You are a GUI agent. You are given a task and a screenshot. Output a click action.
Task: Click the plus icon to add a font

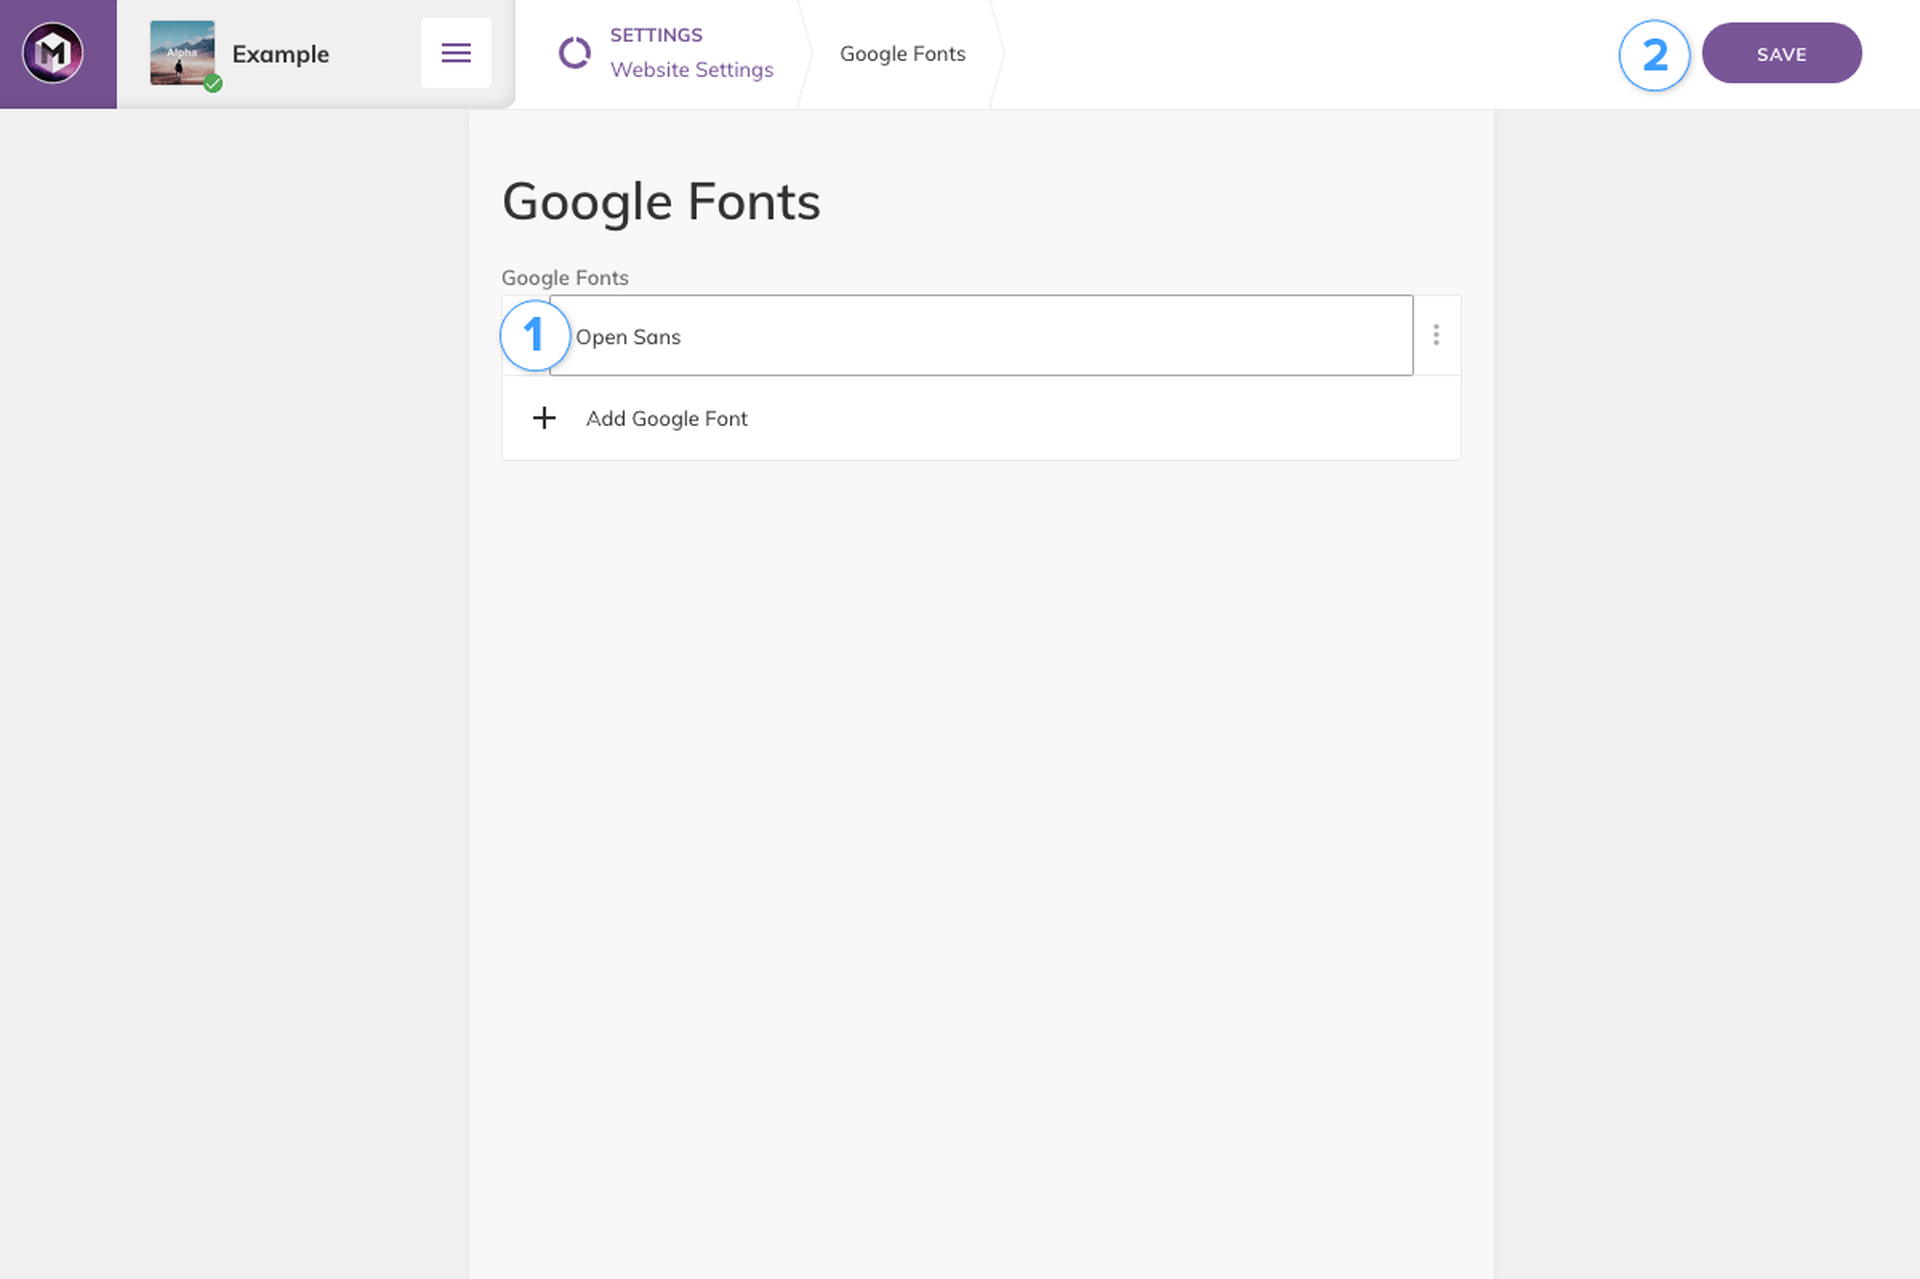(544, 418)
